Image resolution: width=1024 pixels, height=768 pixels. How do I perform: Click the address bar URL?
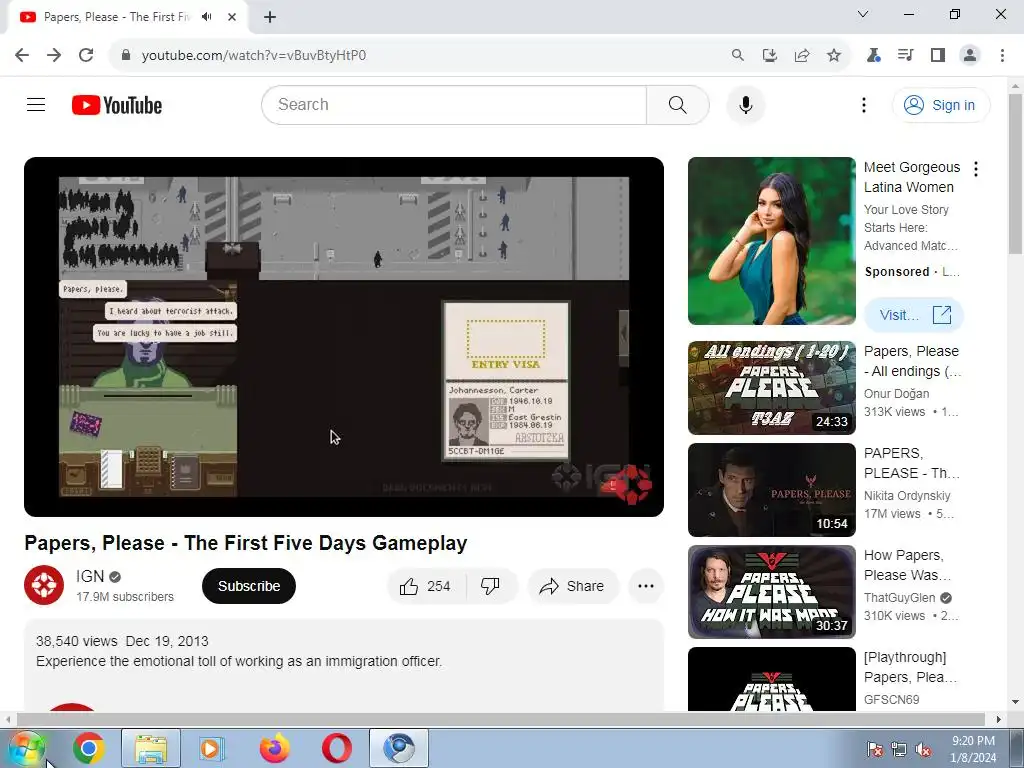(x=253, y=56)
